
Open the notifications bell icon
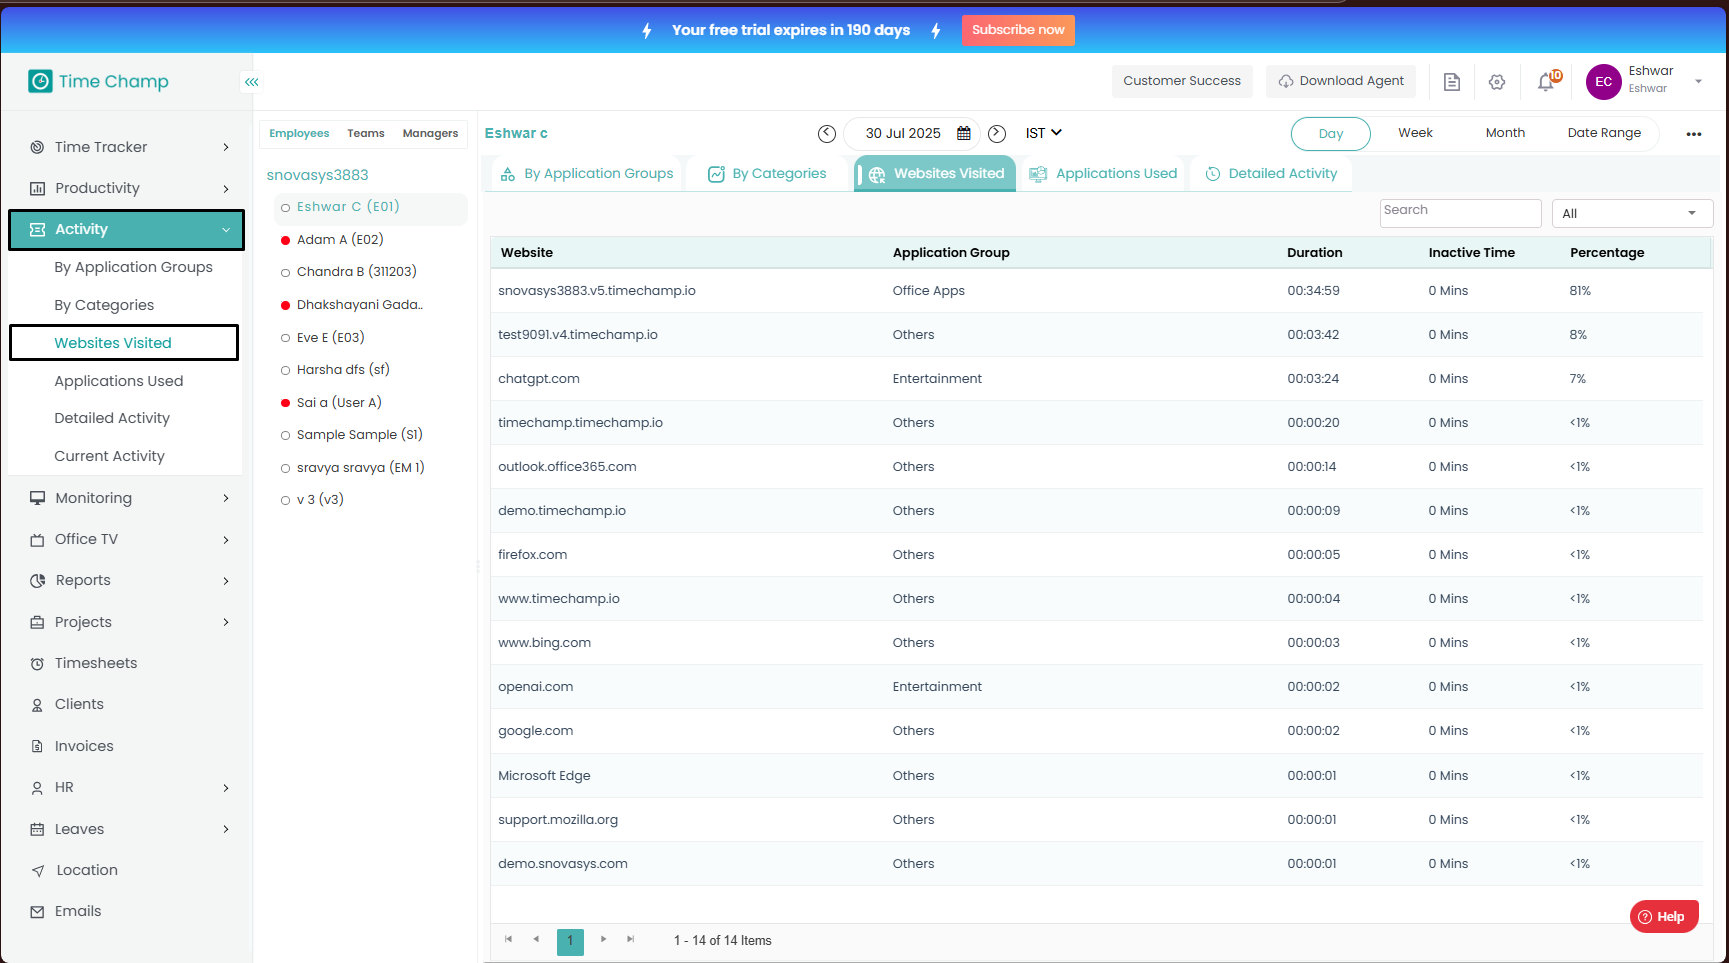pyautogui.click(x=1546, y=82)
